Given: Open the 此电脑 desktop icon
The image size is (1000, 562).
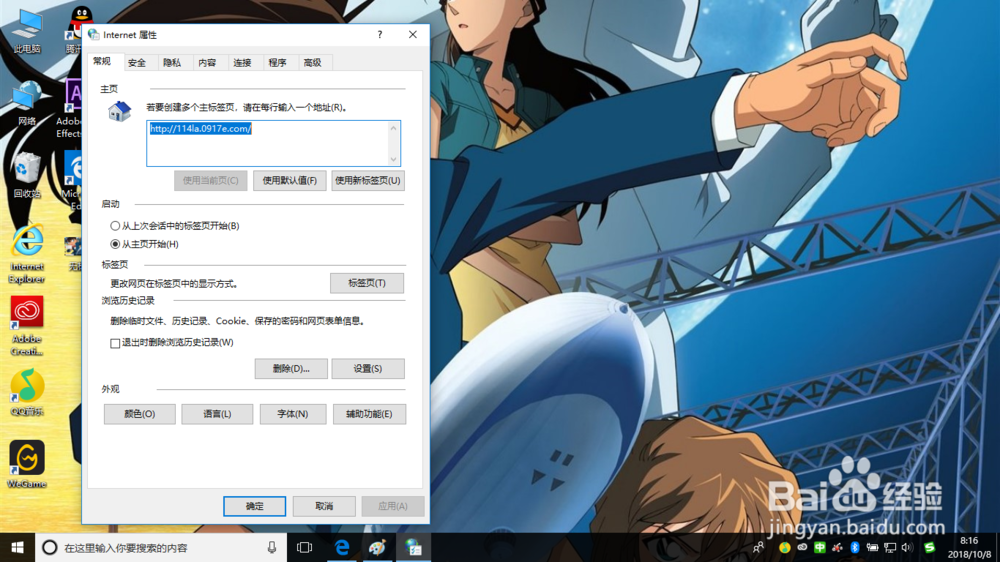Looking at the screenshot, I should click(x=27, y=31).
